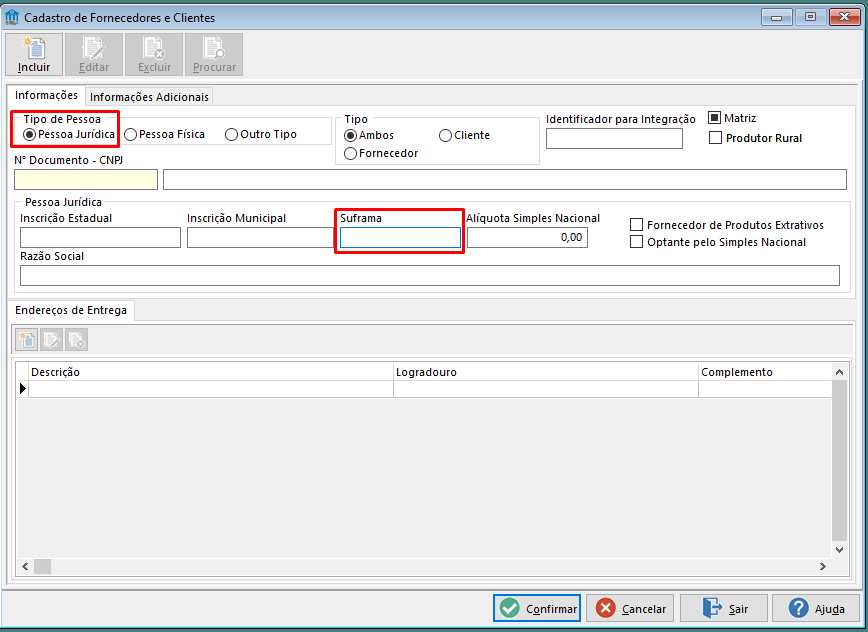Click first row Descrição cell

(x=211, y=388)
